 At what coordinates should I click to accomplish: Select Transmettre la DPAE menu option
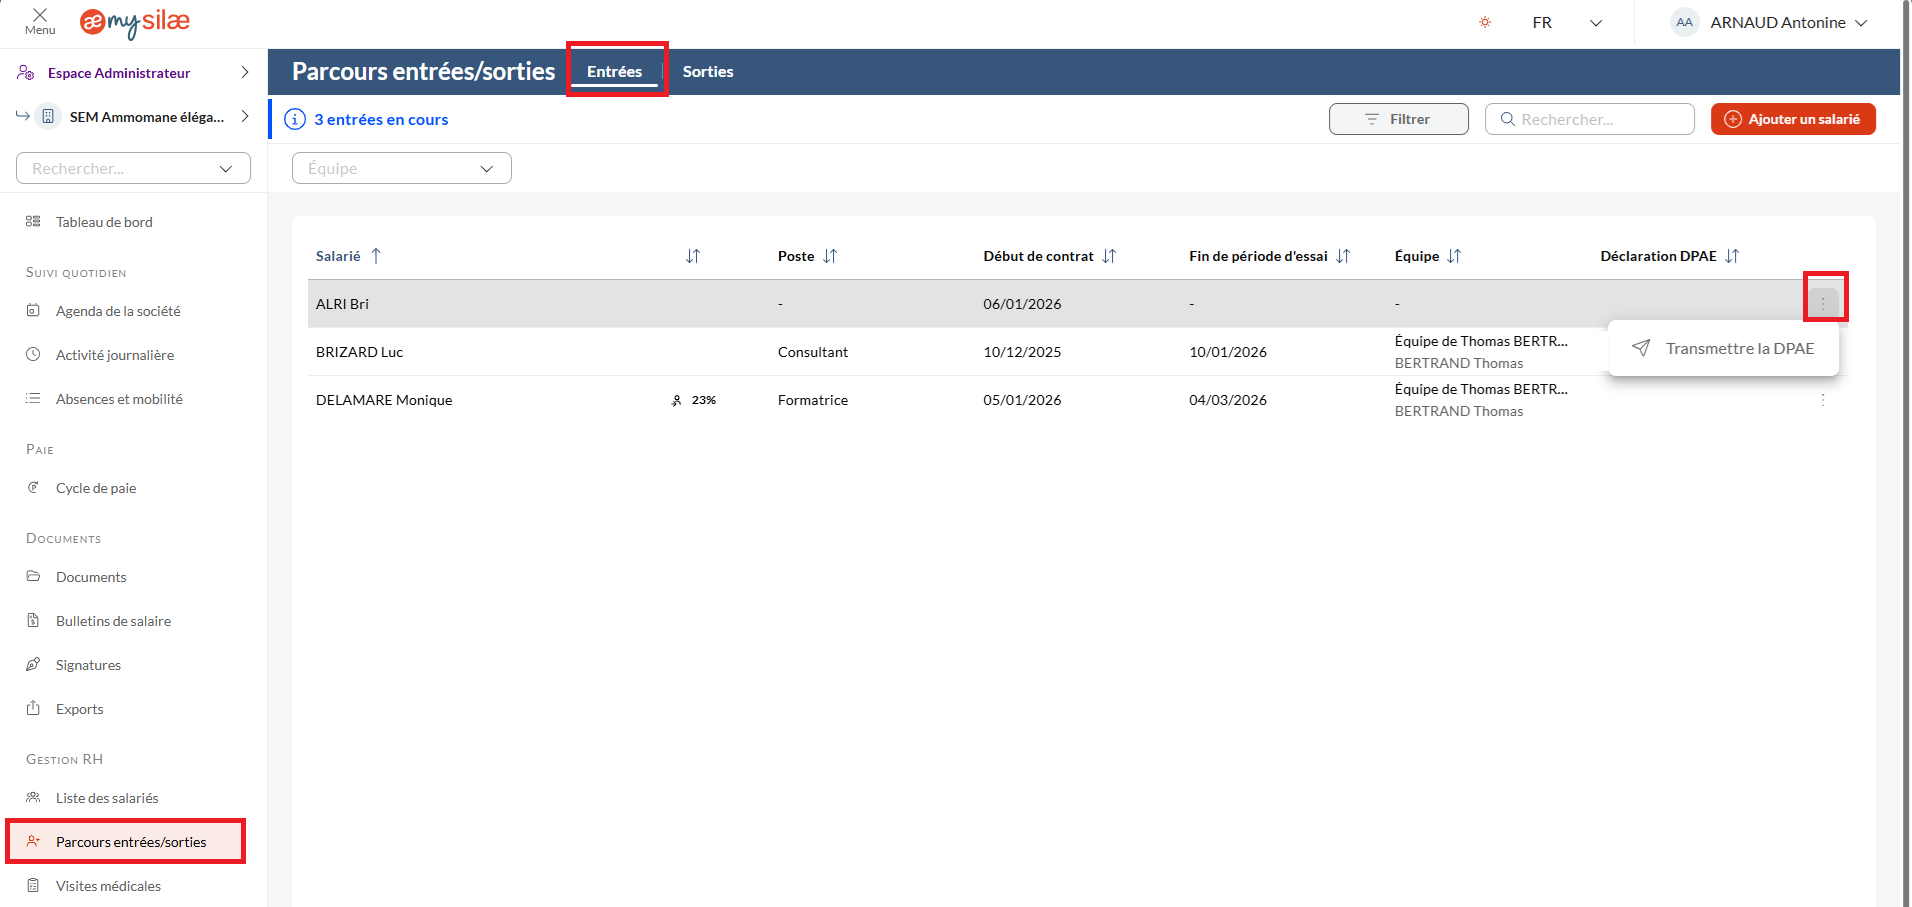[x=1738, y=348]
